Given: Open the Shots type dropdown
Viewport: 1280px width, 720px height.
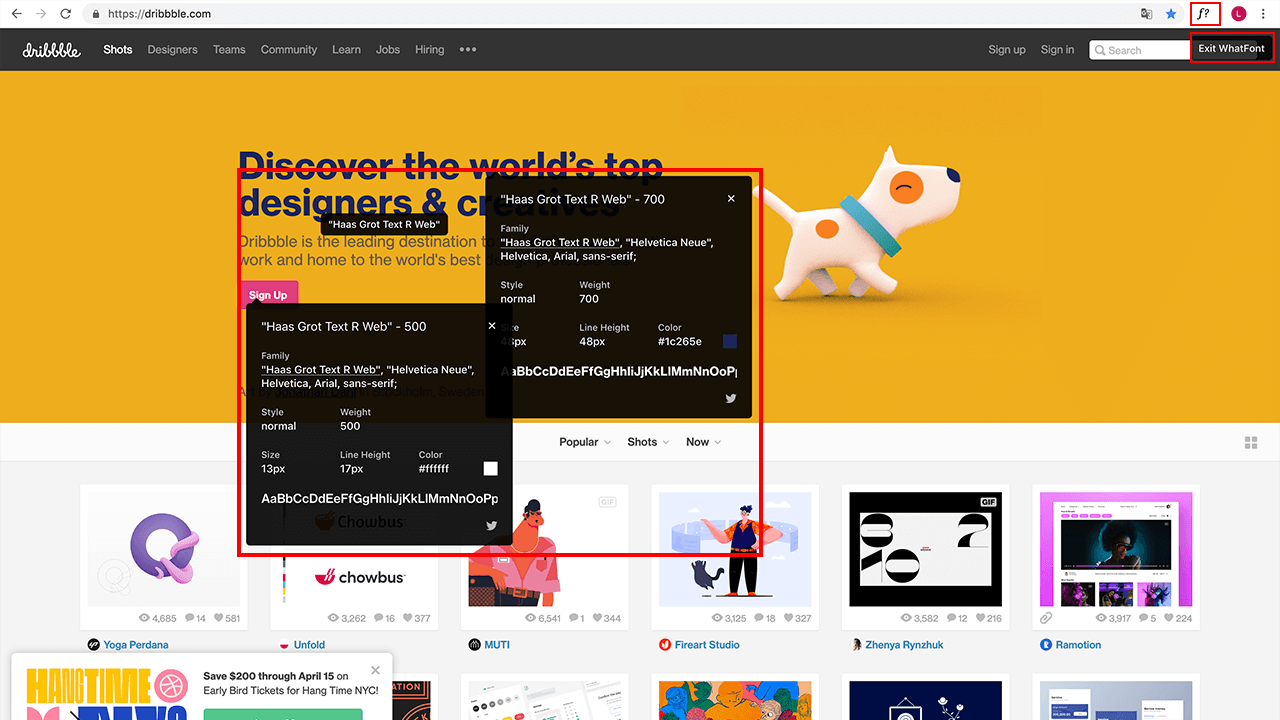Looking at the screenshot, I should [x=648, y=442].
